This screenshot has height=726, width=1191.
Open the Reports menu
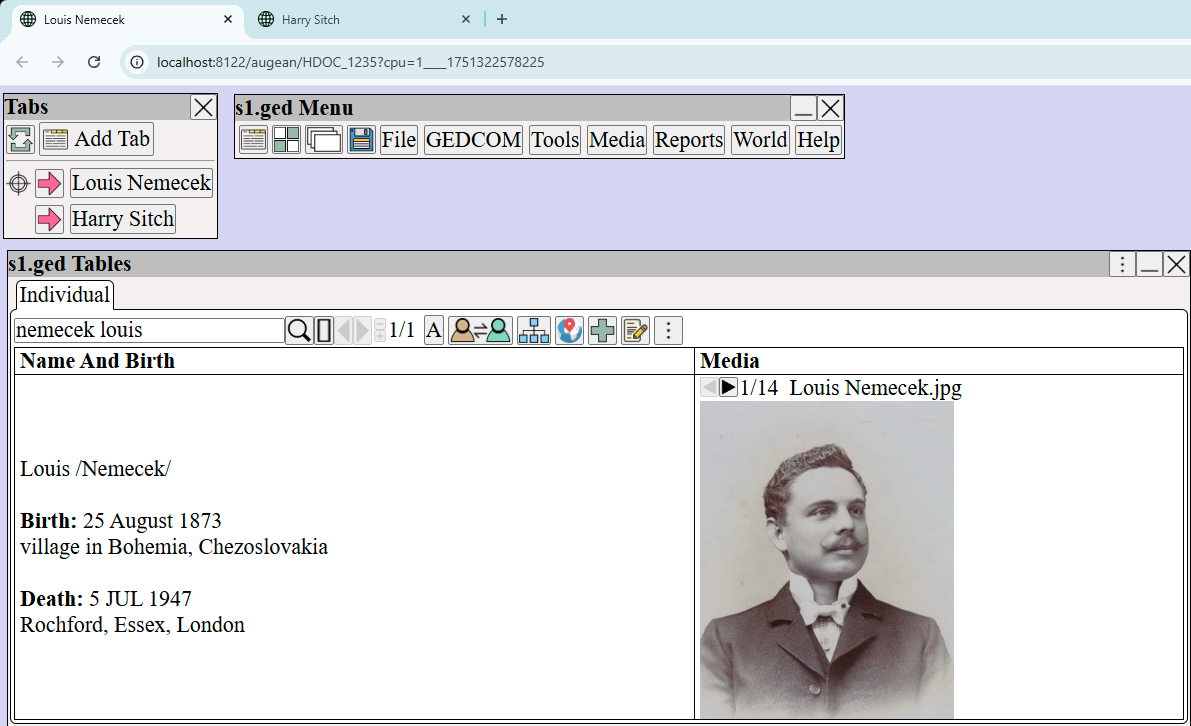click(689, 140)
